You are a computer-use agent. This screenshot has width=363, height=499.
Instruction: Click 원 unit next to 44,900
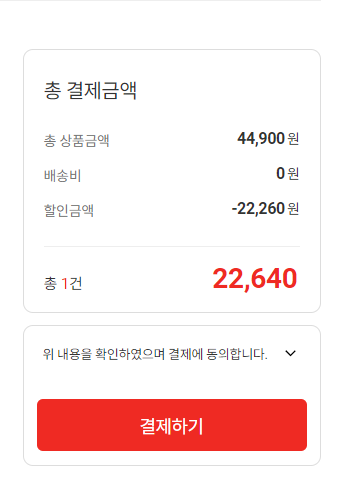293,139
